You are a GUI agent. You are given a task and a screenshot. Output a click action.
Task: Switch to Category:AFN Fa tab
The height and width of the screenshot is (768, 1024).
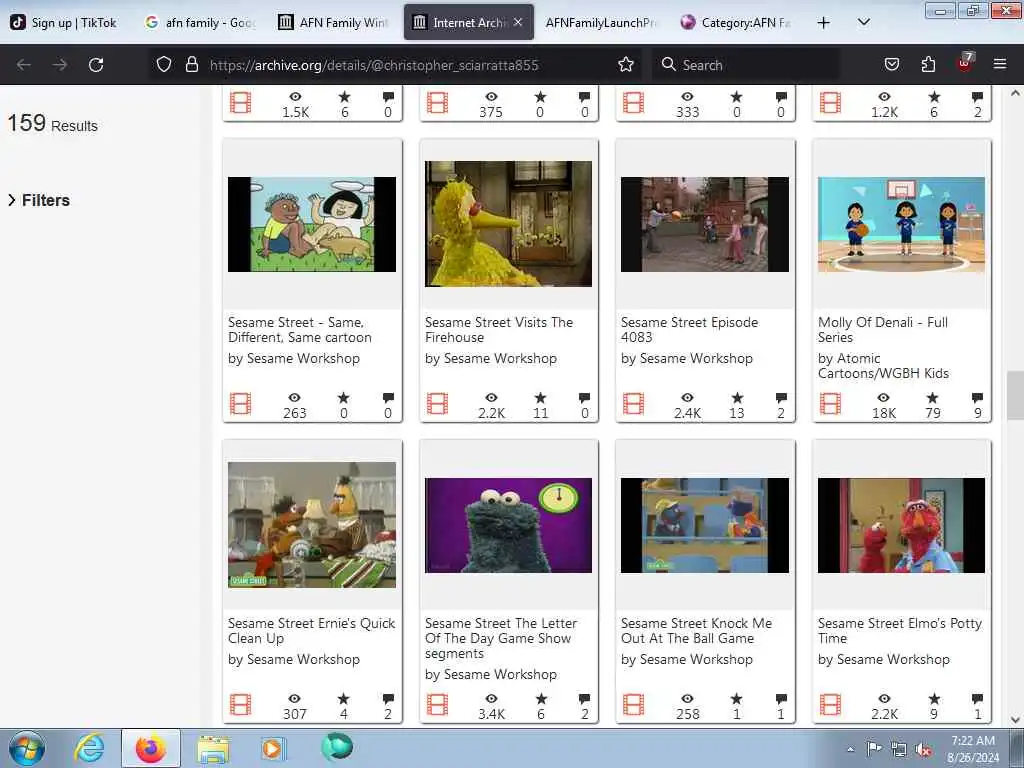point(737,22)
